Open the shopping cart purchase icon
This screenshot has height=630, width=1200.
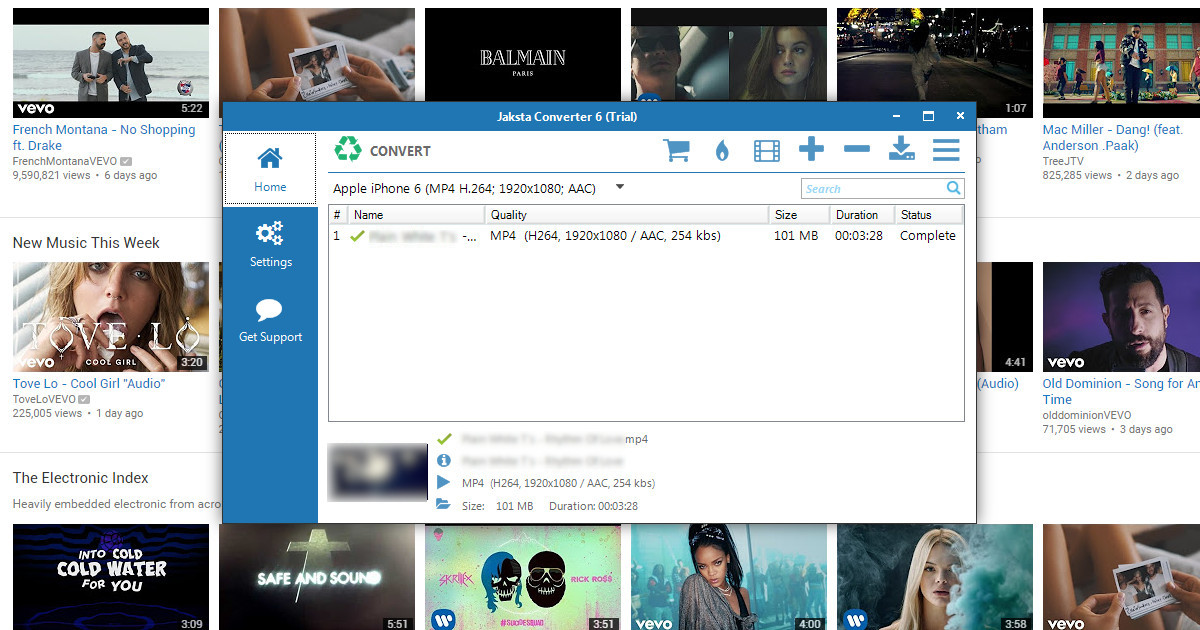tap(677, 151)
